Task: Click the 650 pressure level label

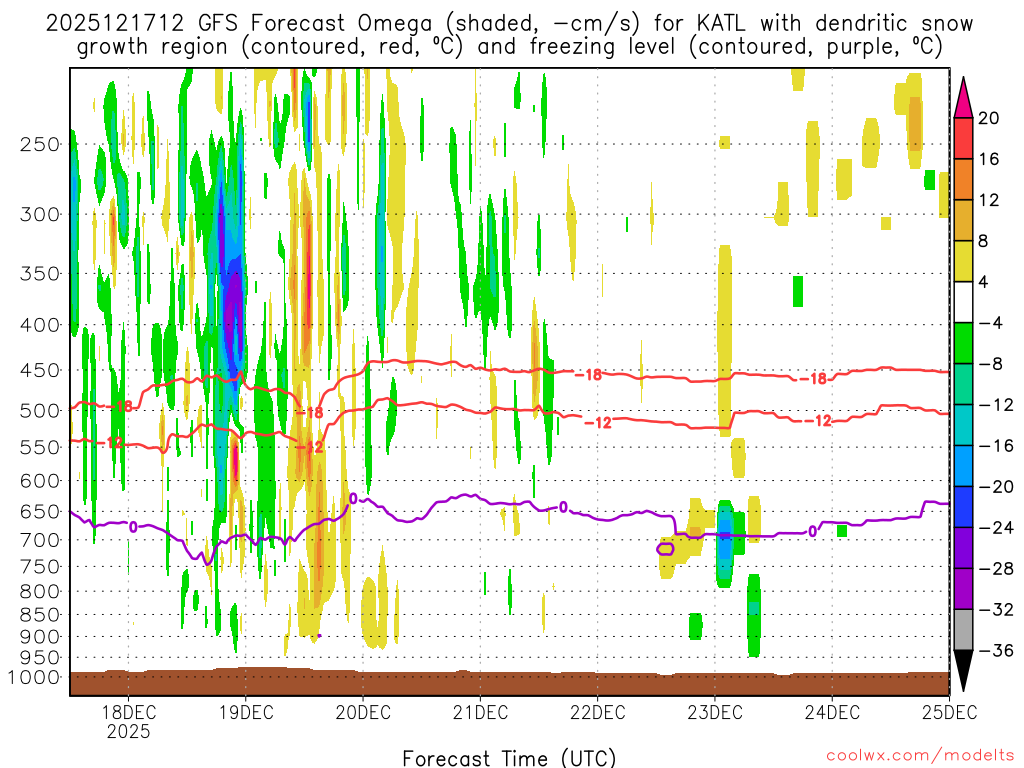Action: pos(40,511)
